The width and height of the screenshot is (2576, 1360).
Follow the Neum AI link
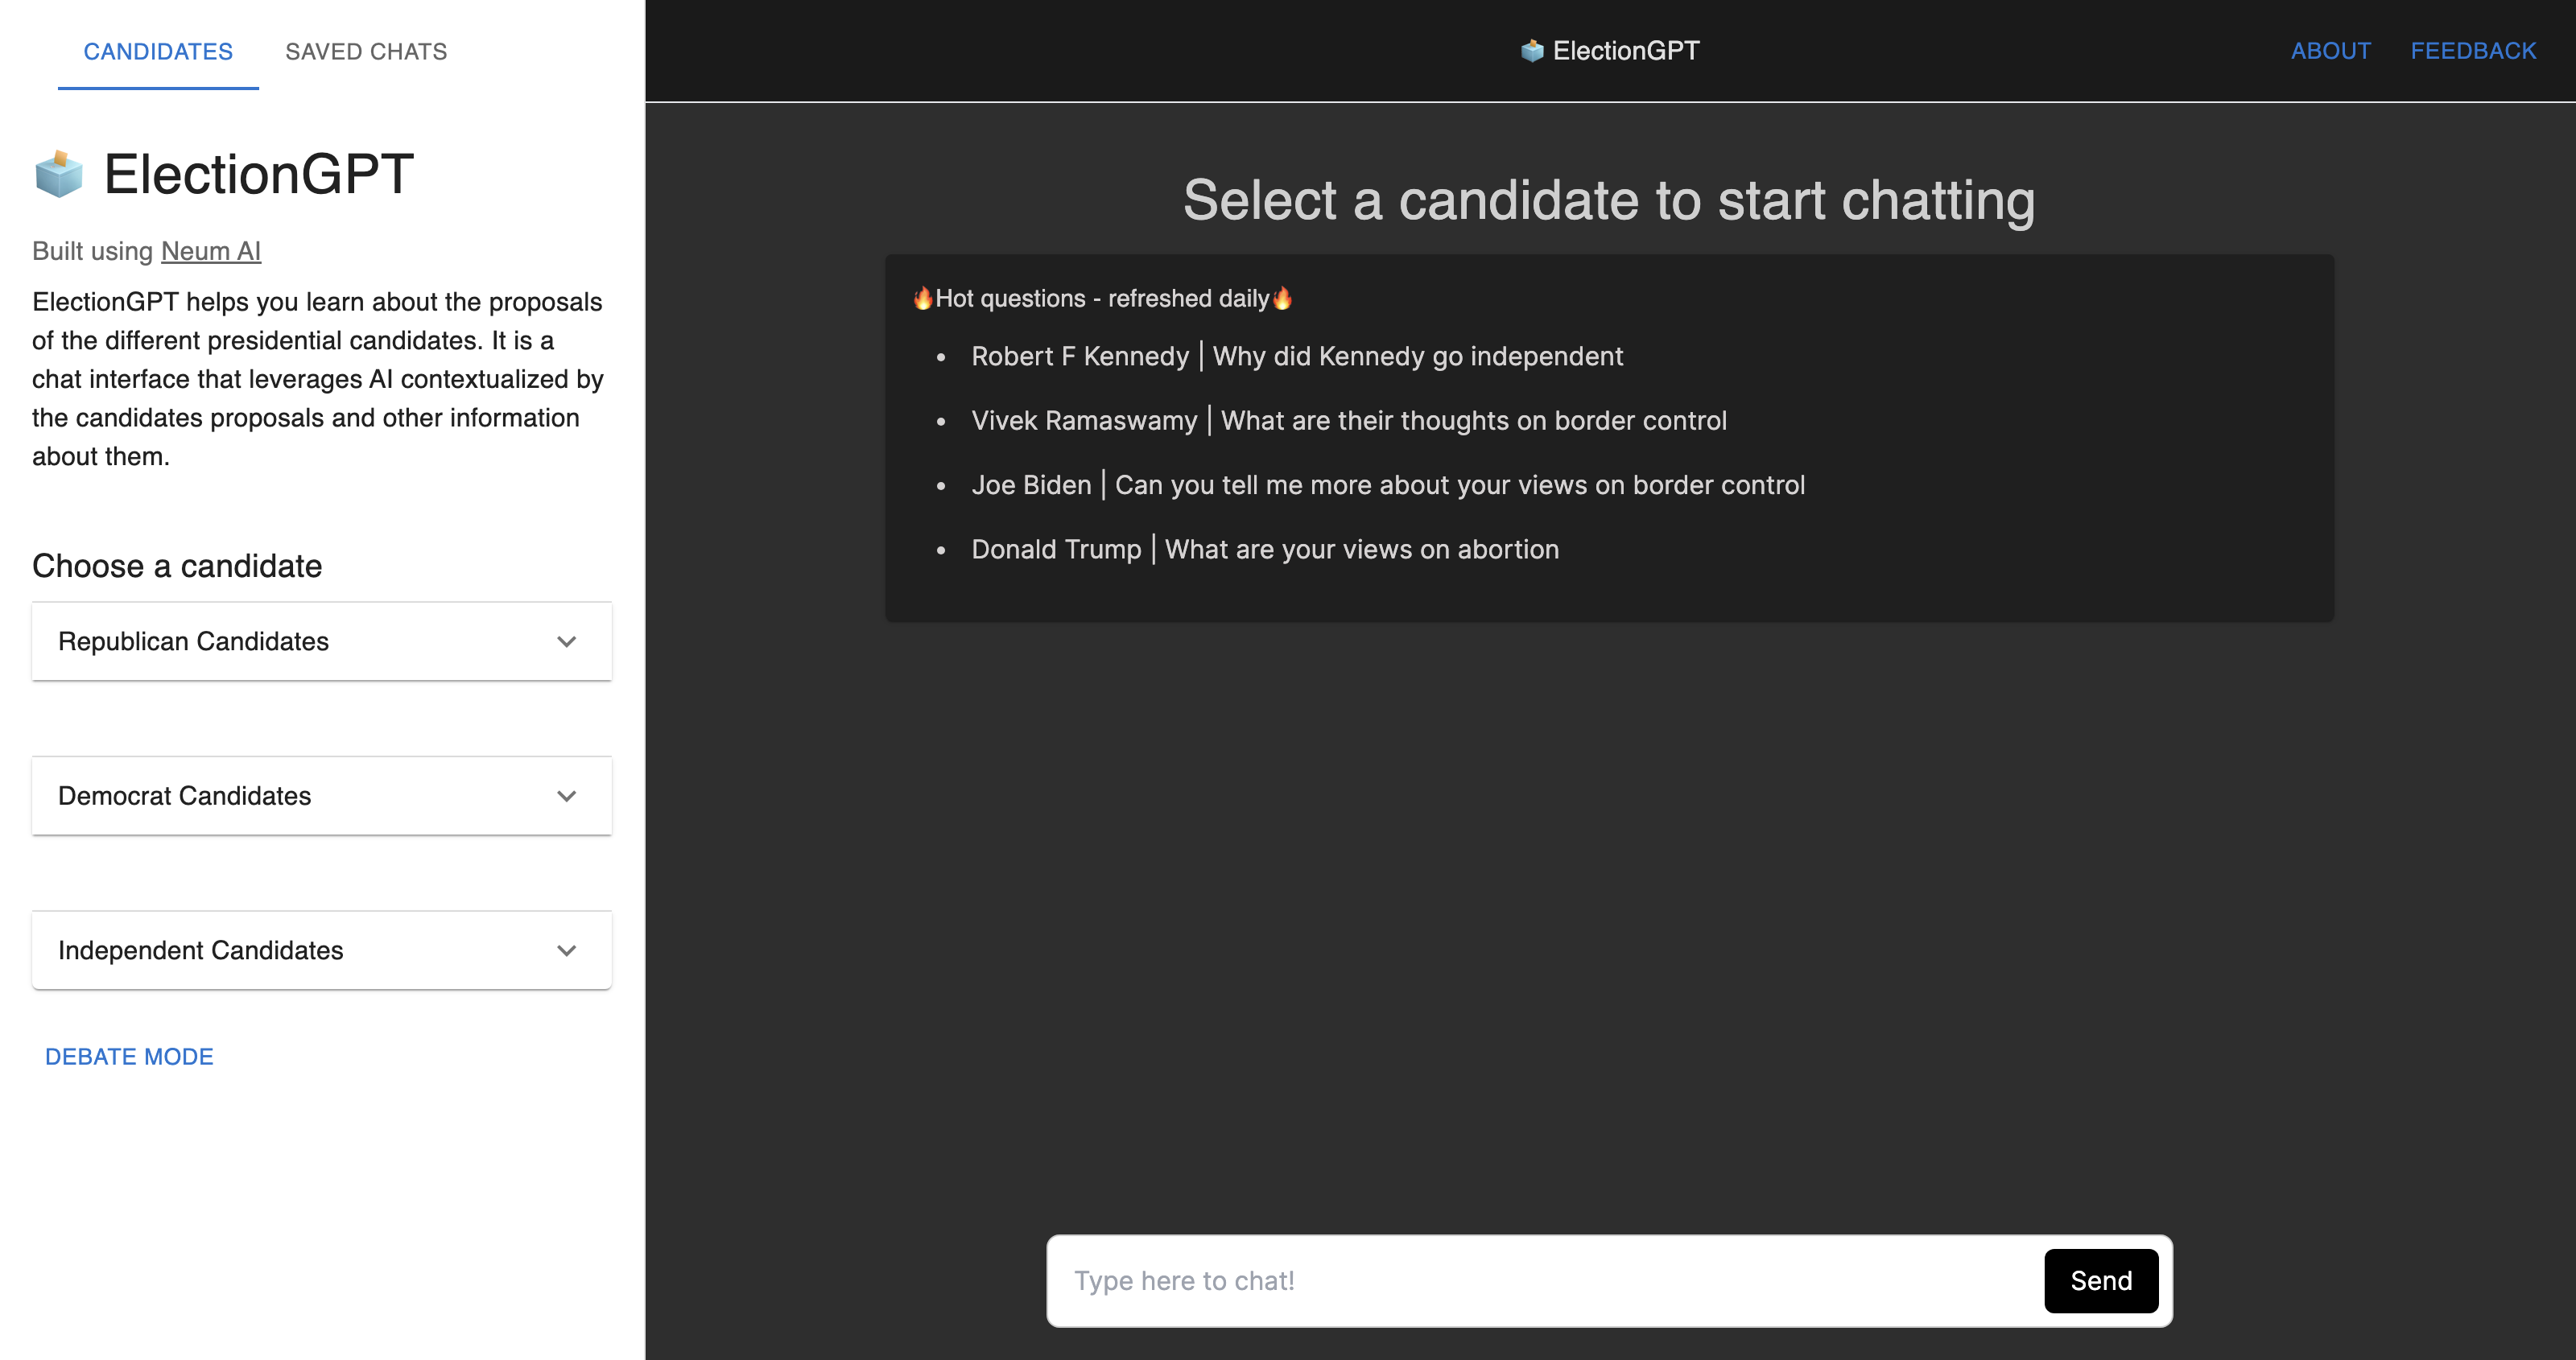211,251
